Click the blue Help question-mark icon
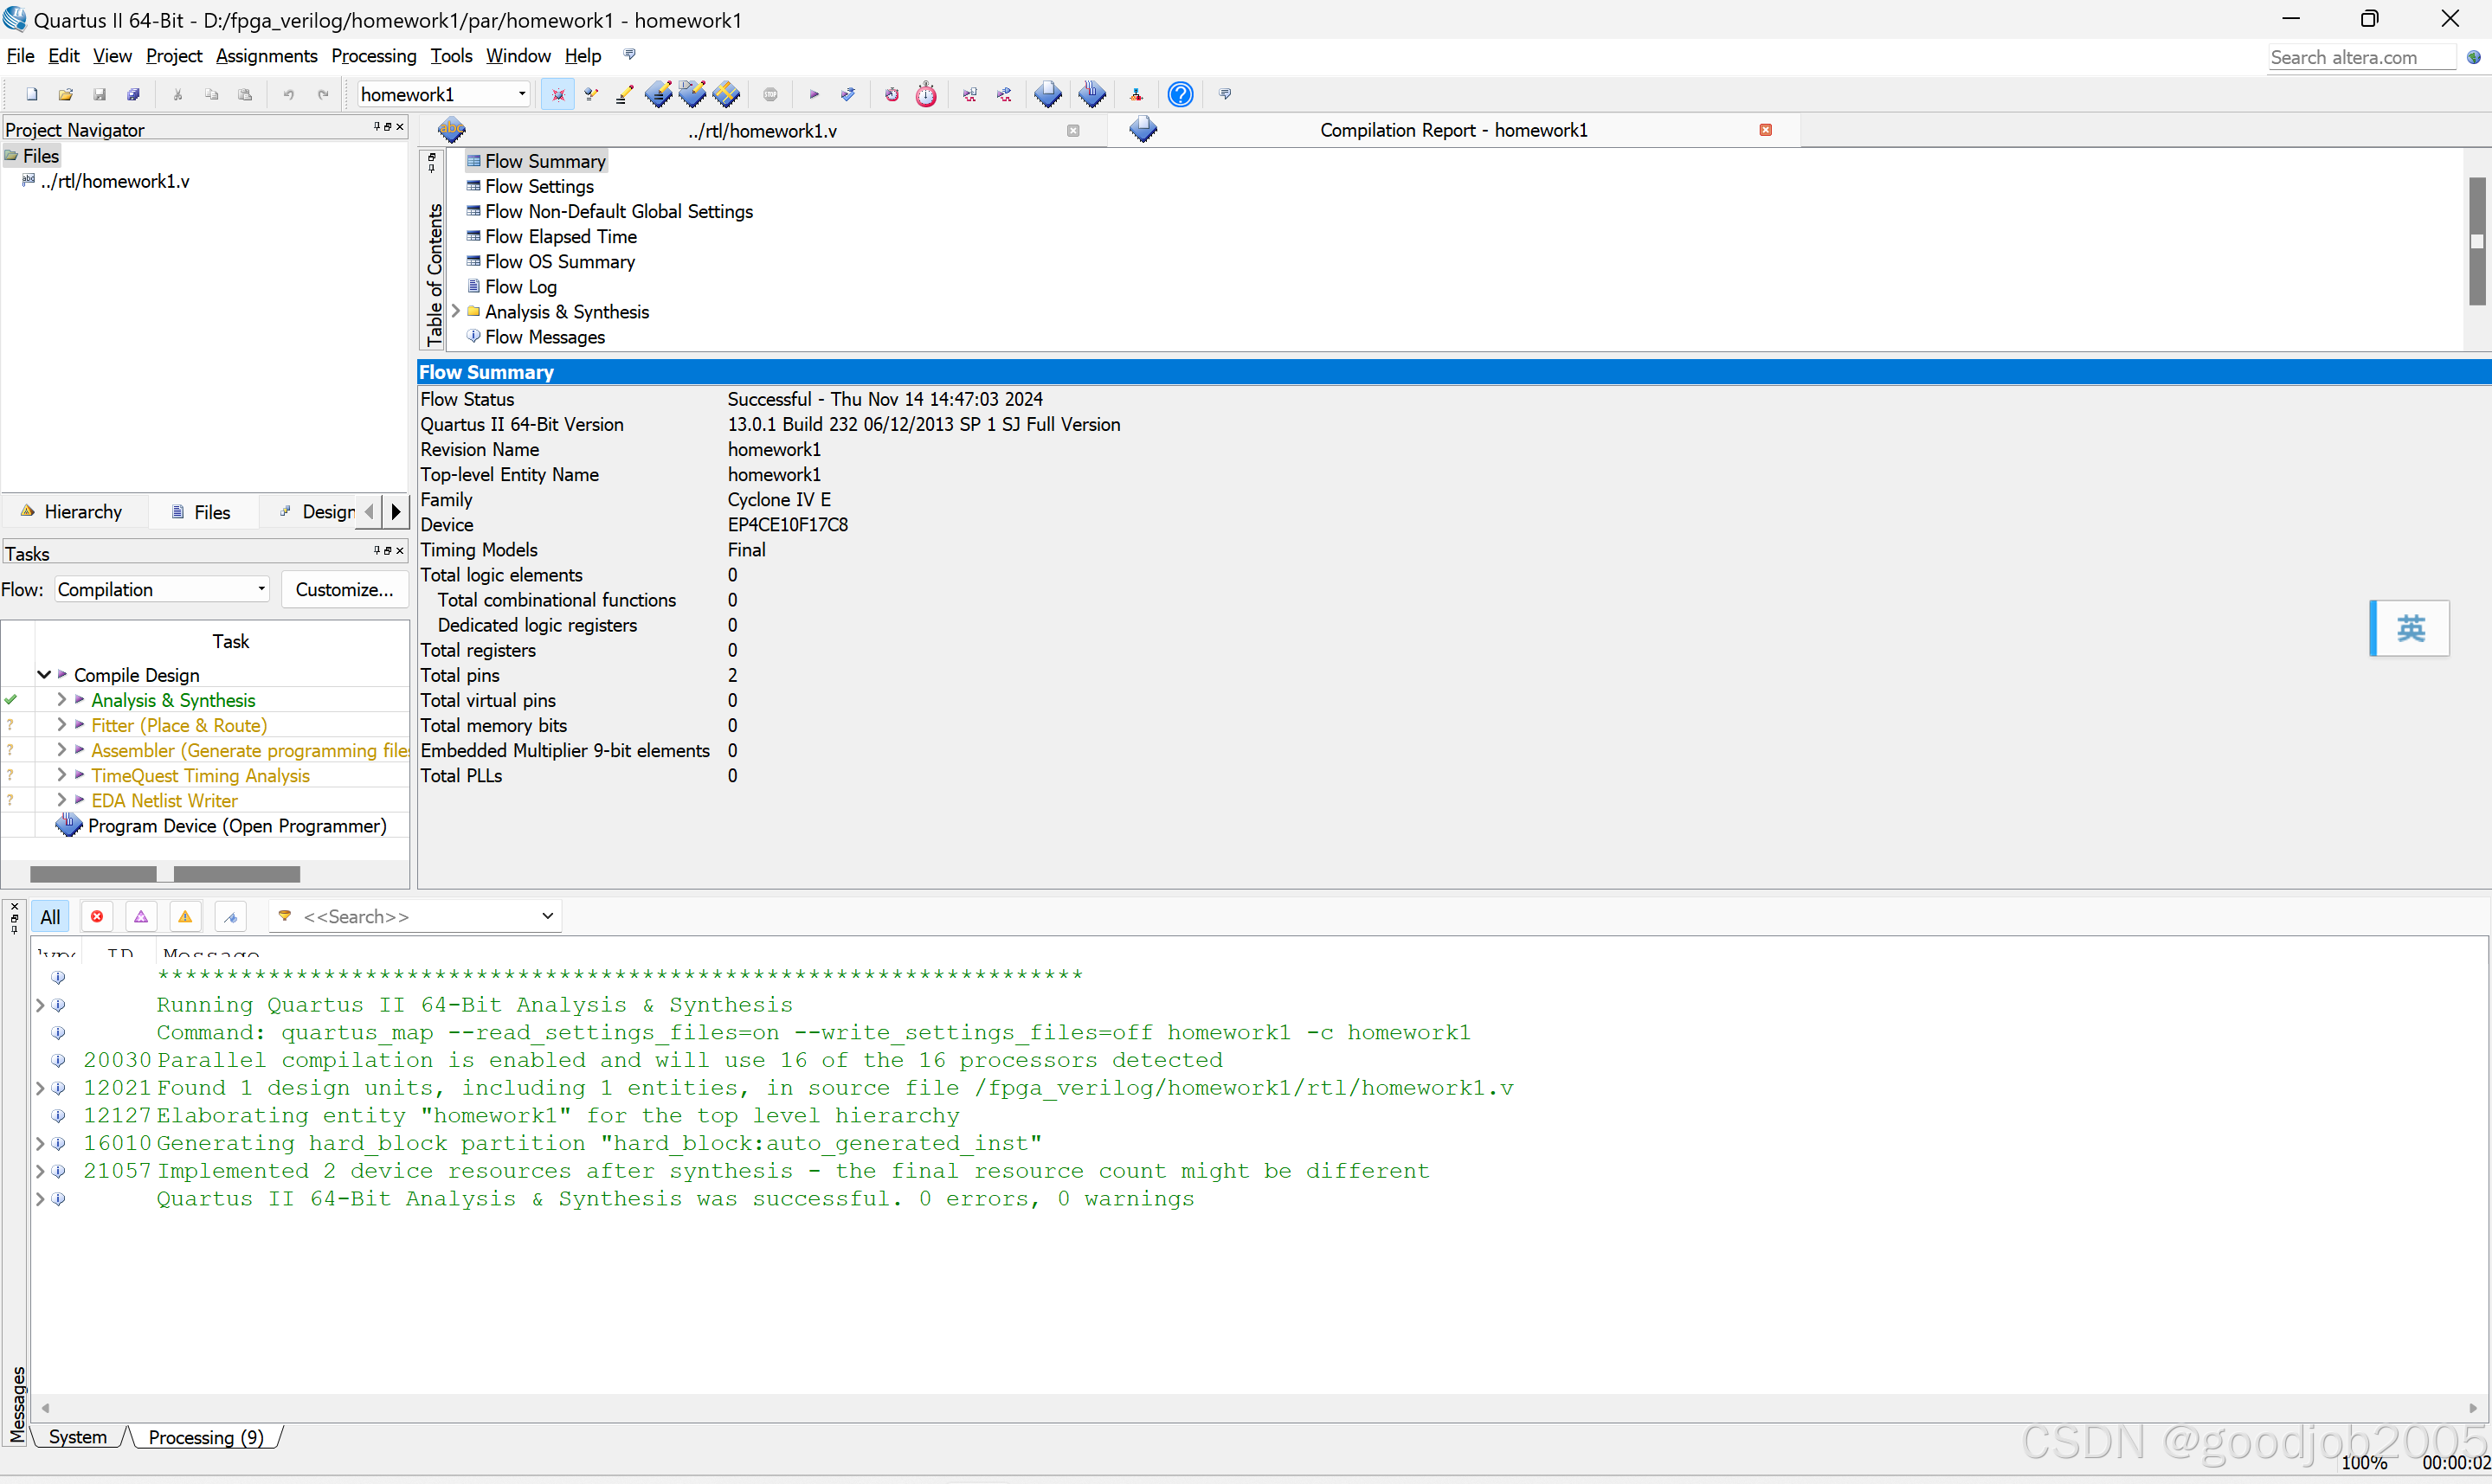 [x=1180, y=95]
